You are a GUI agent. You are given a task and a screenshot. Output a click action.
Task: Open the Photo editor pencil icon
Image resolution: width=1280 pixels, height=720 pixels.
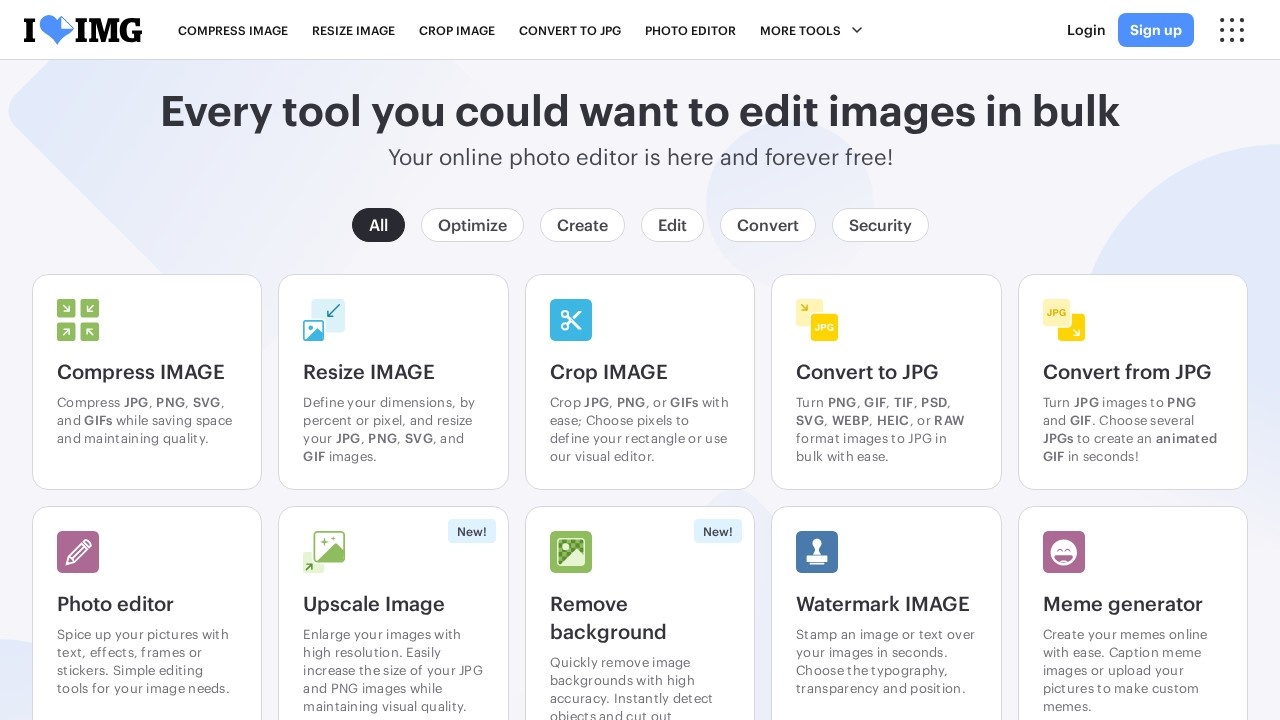pos(78,552)
